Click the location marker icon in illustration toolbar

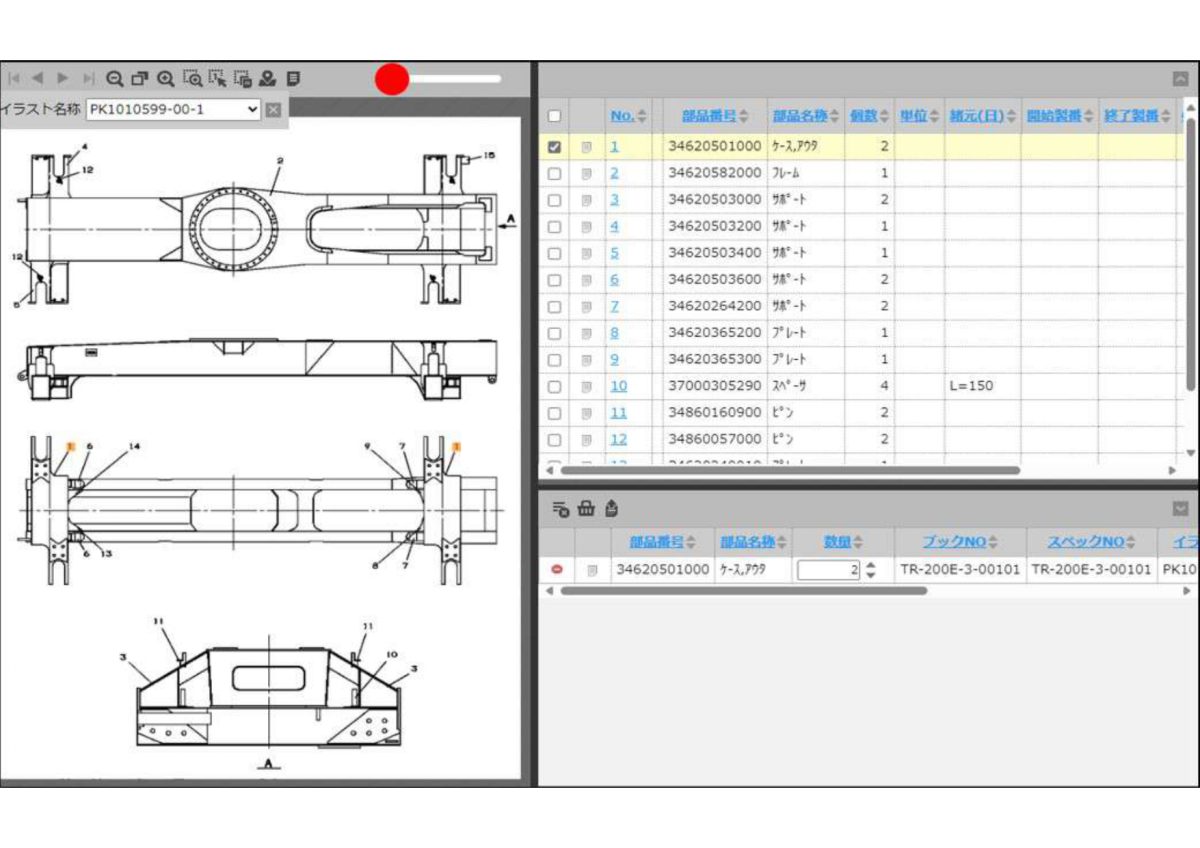(x=268, y=78)
